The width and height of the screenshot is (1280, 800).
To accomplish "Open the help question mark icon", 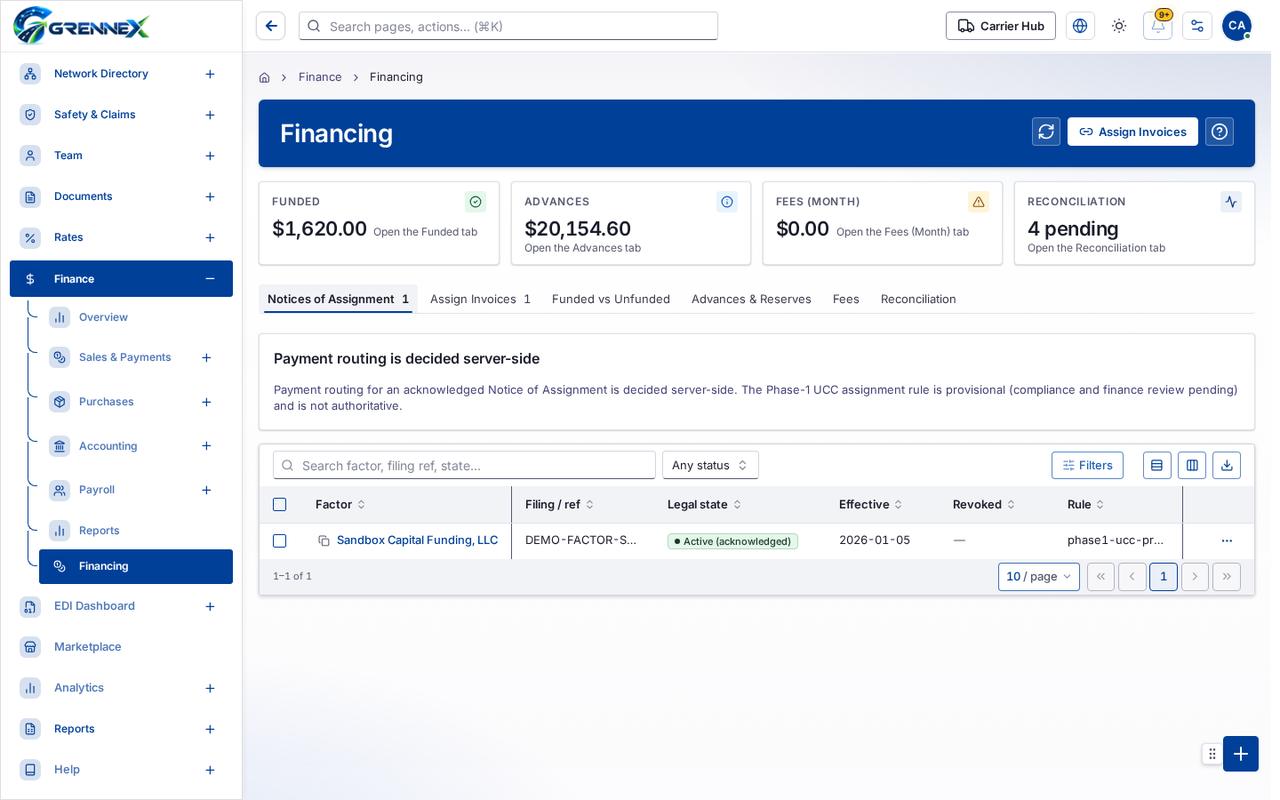I will (x=1219, y=132).
